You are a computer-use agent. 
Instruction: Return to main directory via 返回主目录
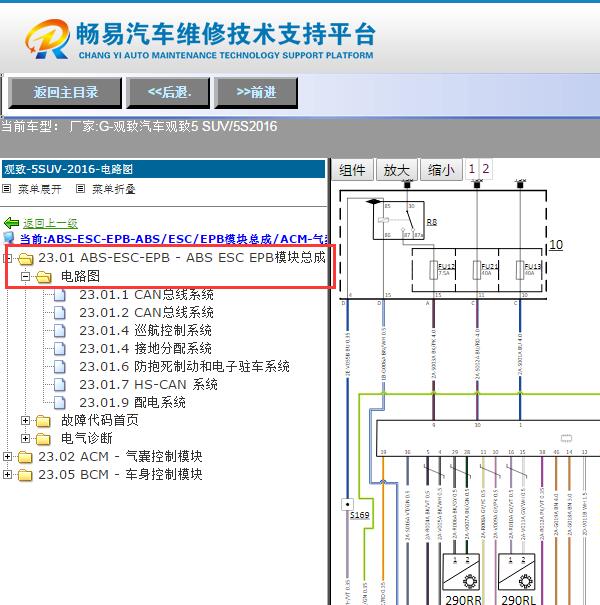point(65,93)
